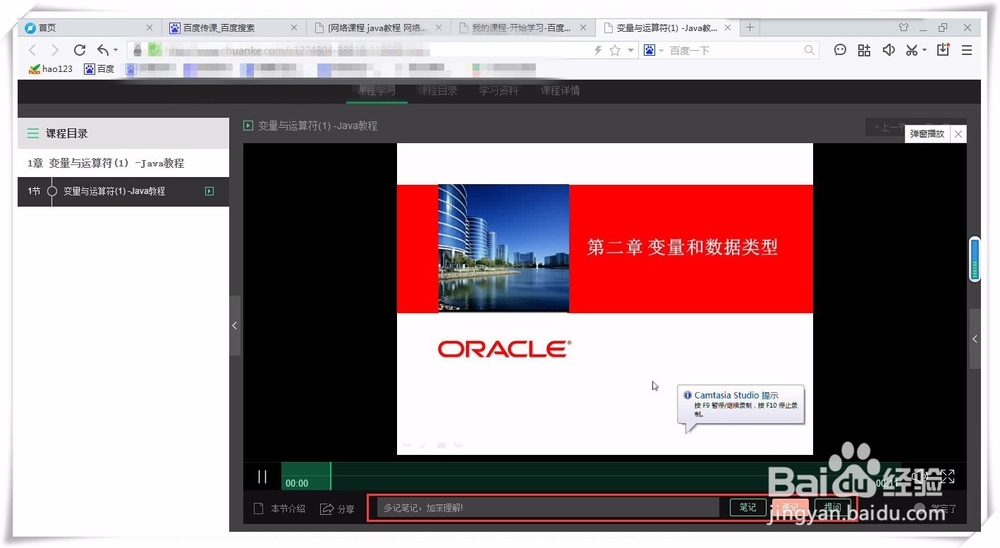Image resolution: width=1000 pixels, height=548 pixels.
Task: Click the 笔记 note button
Action: 747,507
